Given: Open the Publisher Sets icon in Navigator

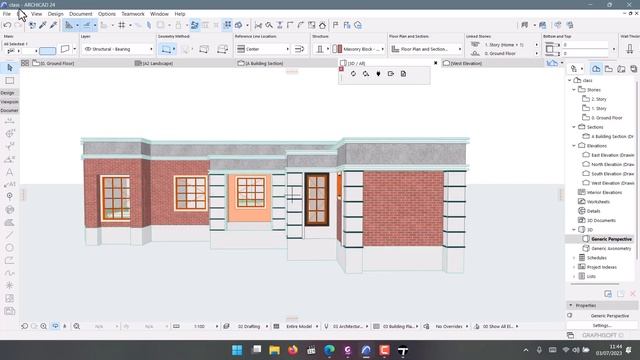Looking at the screenshot, I should (x=633, y=69).
